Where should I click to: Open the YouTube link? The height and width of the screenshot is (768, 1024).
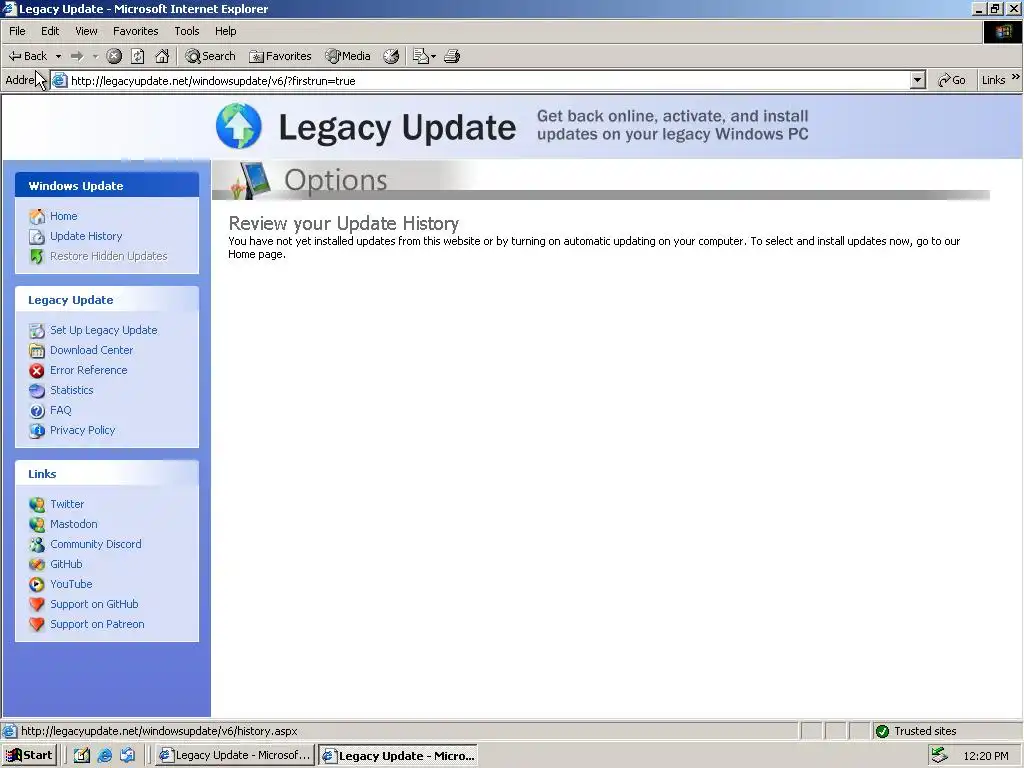click(x=71, y=584)
